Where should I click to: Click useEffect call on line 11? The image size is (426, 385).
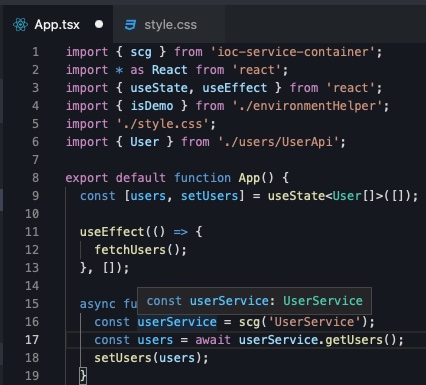[112, 232]
